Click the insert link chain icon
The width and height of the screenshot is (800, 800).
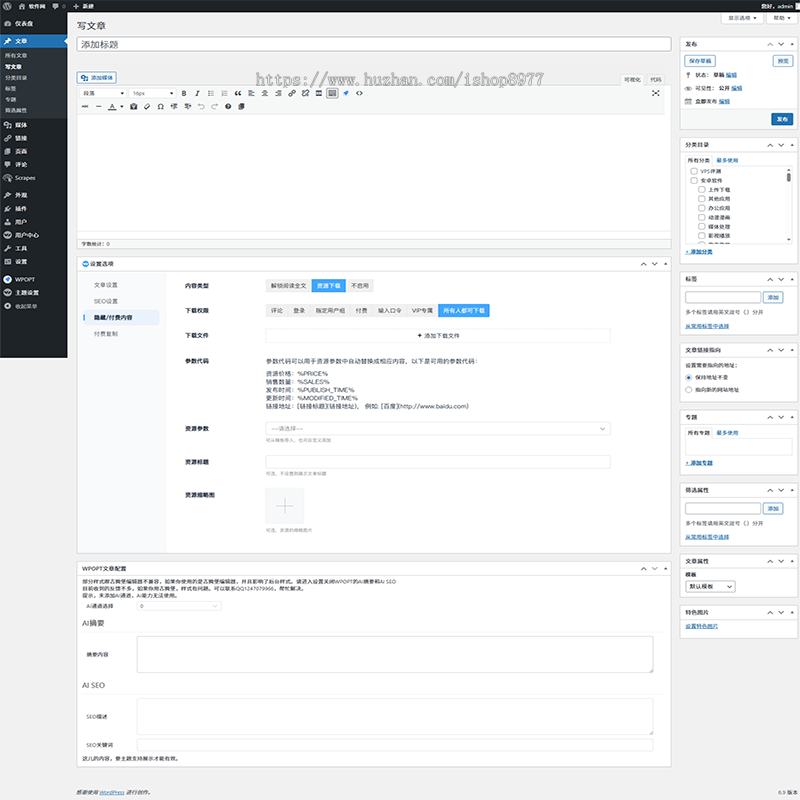pyautogui.click(x=292, y=93)
